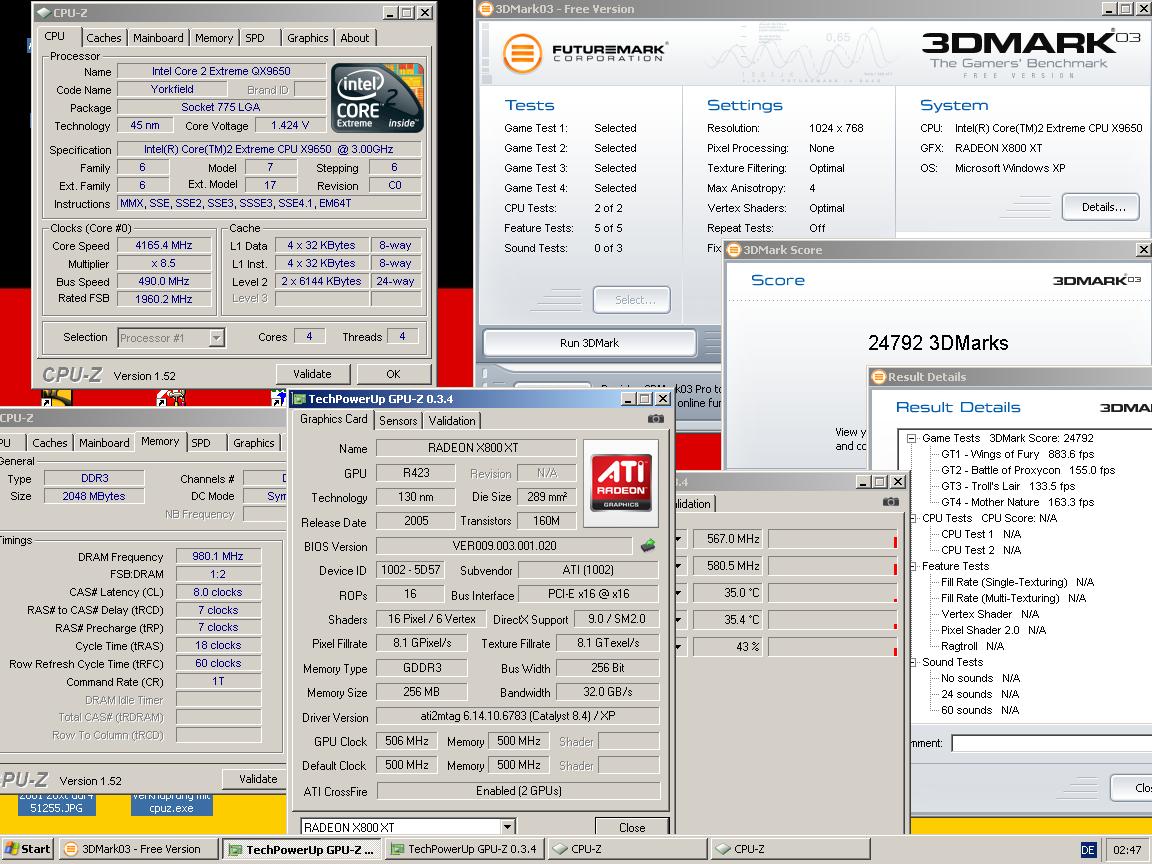1152x864 pixels.
Task: Switch to 3DMark03 taskbar button
Action: click(x=138, y=849)
